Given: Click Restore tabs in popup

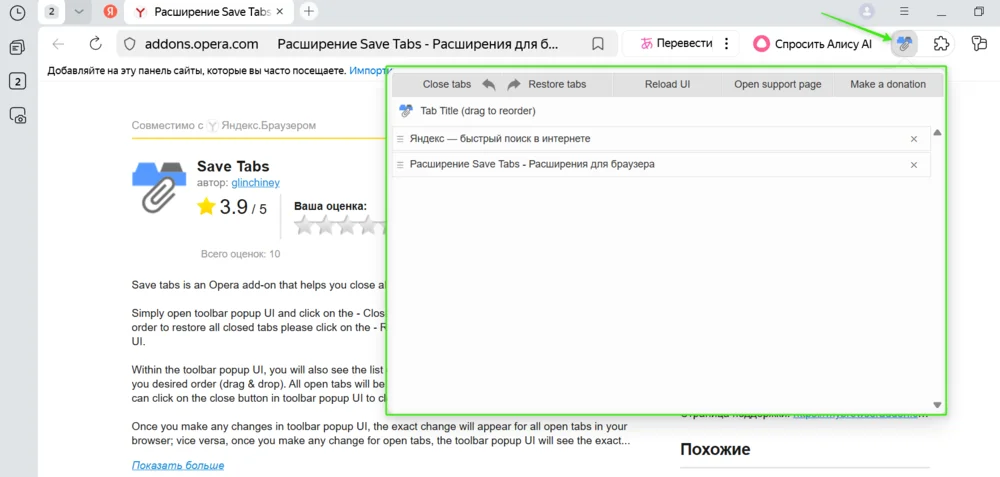Looking at the screenshot, I should [x=557, y=84].
